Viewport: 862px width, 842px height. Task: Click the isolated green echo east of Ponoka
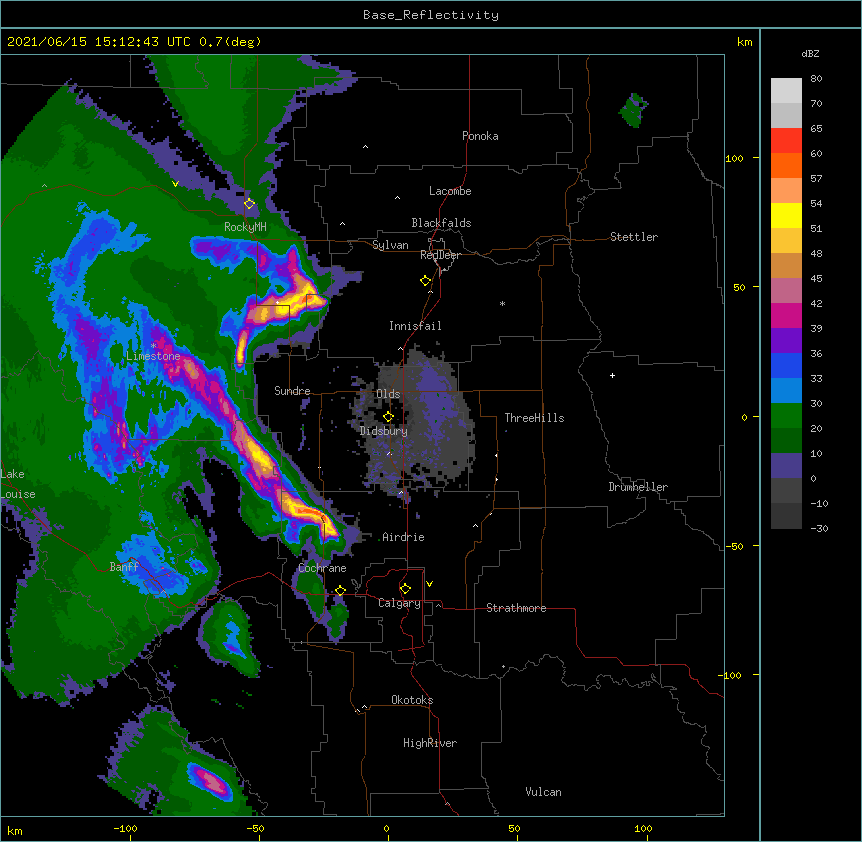[x=633, y=110]
